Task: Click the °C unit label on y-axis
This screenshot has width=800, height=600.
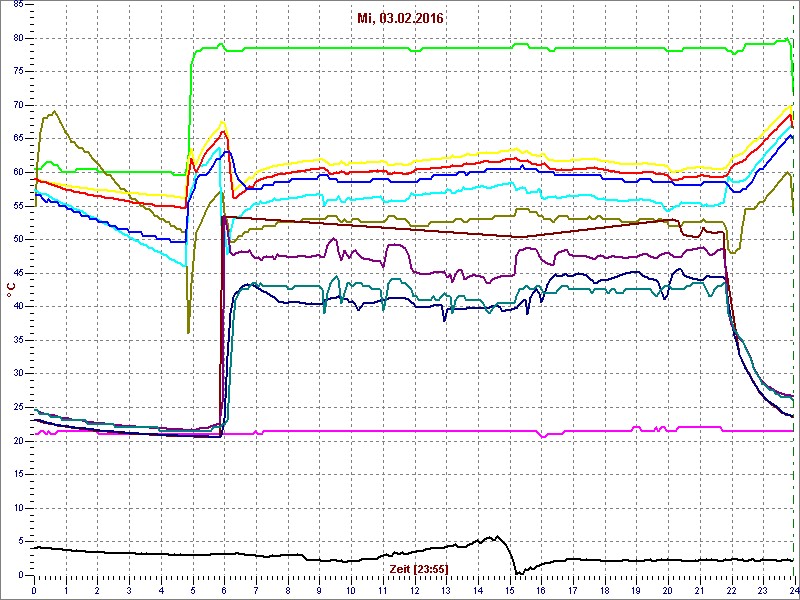Action: pyautogui.click(x=11, y=291)
